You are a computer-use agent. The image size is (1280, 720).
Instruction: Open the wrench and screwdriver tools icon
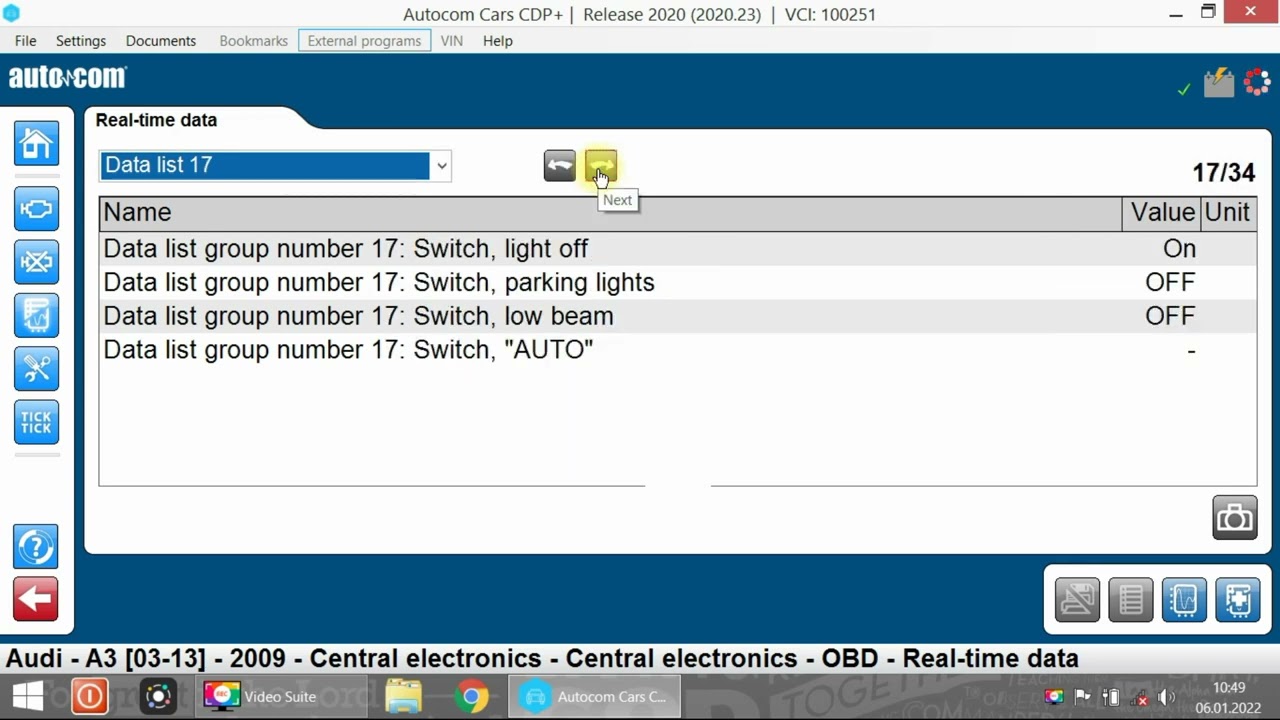coord(36,368)
